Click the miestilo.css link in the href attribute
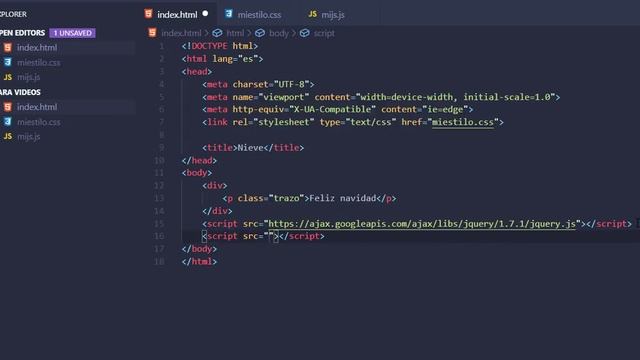 click(462, 122)
